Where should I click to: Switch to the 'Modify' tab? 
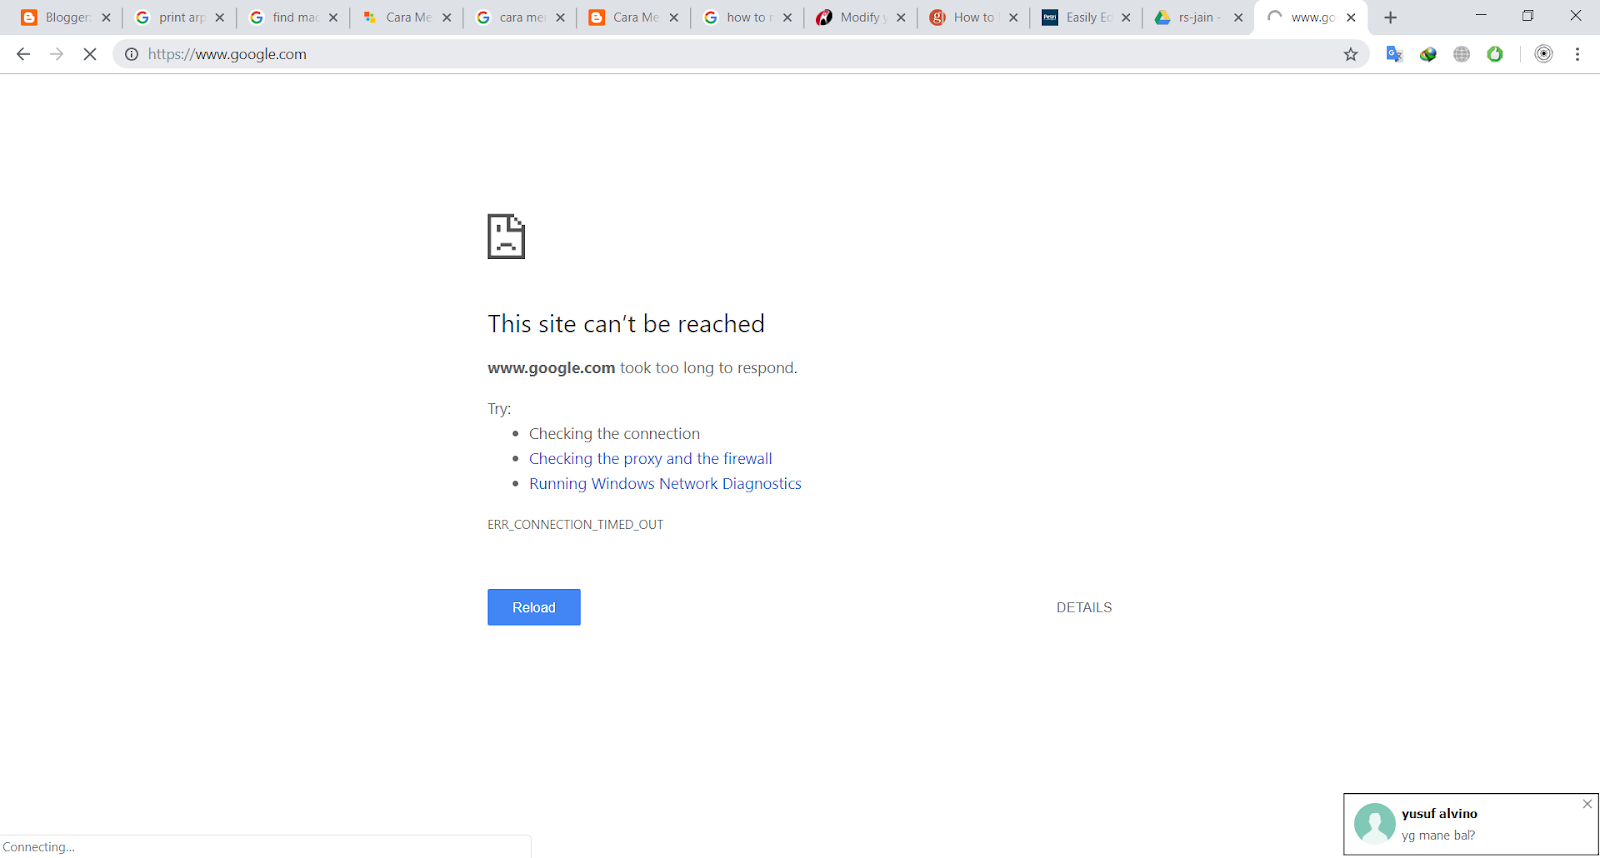(x=860, y=17)
